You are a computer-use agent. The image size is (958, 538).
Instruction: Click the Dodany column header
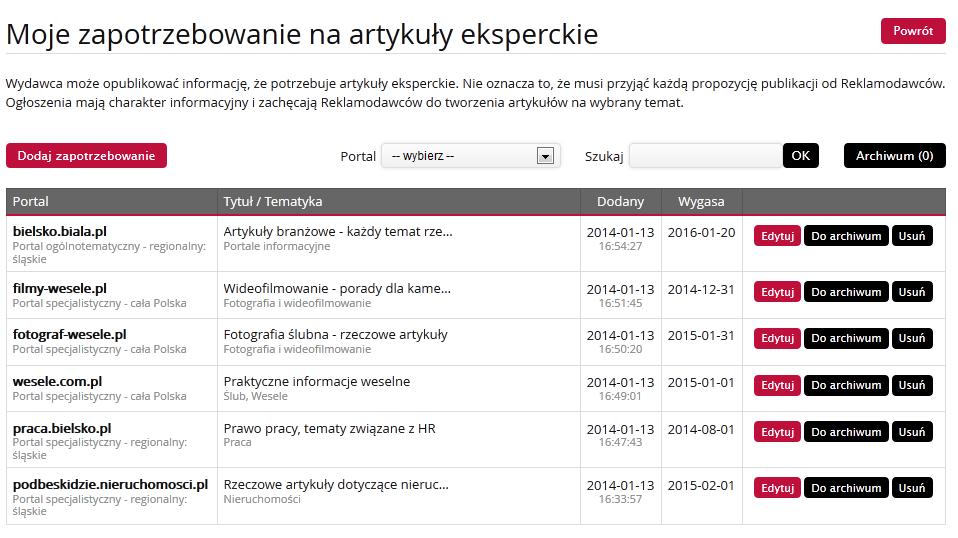pyautogui.click(x=620, y=202)
